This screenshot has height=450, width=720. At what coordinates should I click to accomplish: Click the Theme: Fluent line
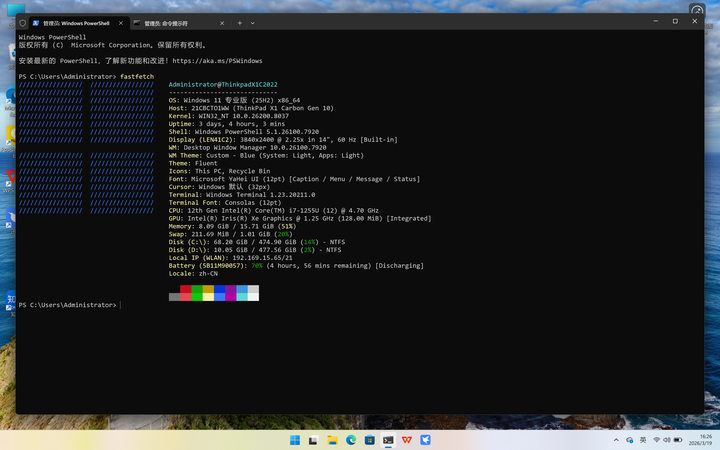(193, 163)
